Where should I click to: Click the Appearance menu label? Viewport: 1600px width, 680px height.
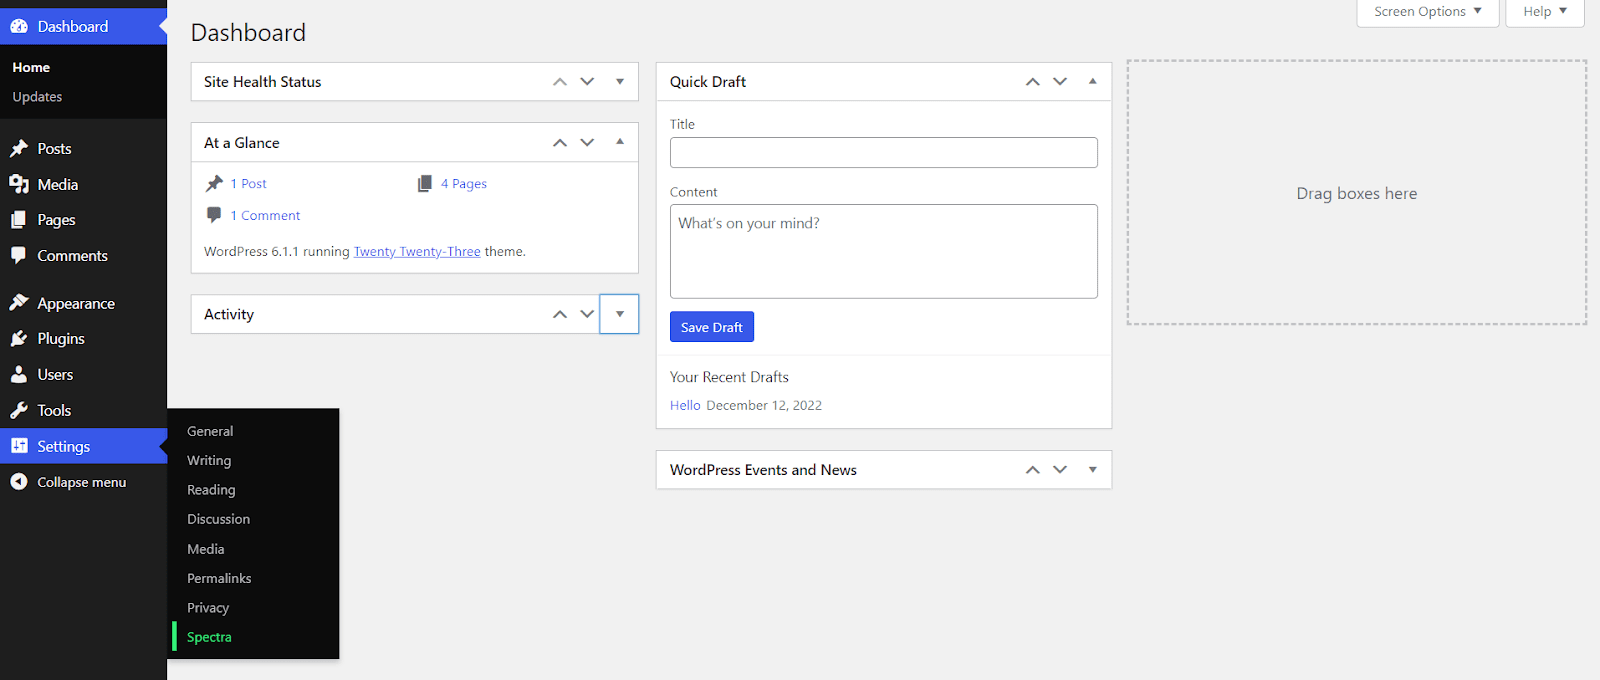click(76, 303)
